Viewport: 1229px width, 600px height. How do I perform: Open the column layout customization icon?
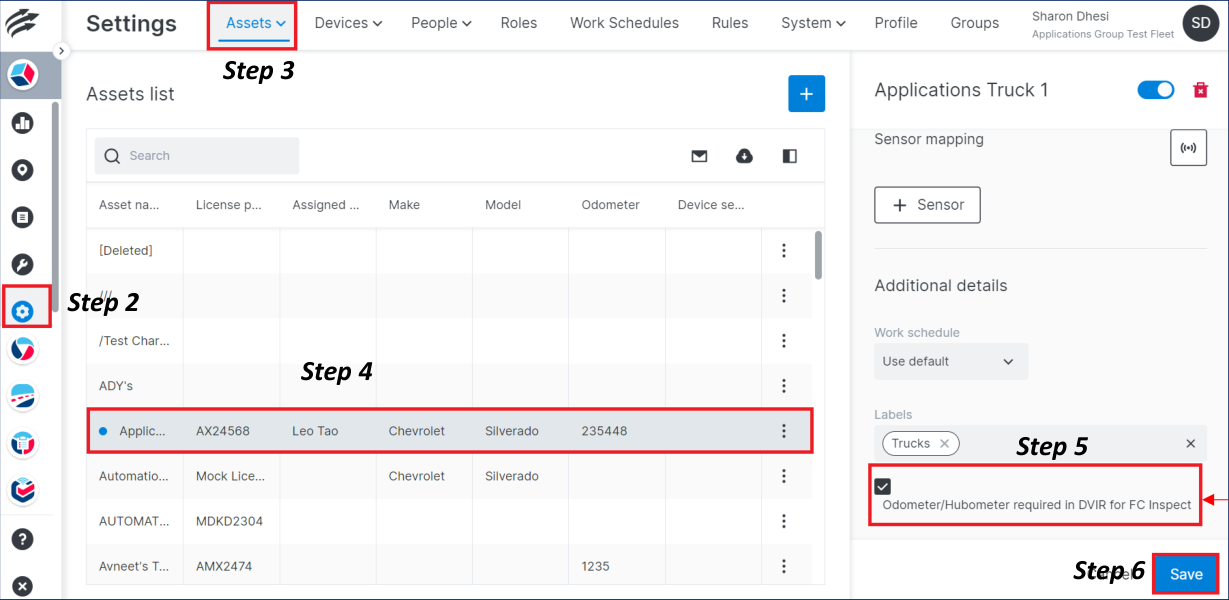789,156
